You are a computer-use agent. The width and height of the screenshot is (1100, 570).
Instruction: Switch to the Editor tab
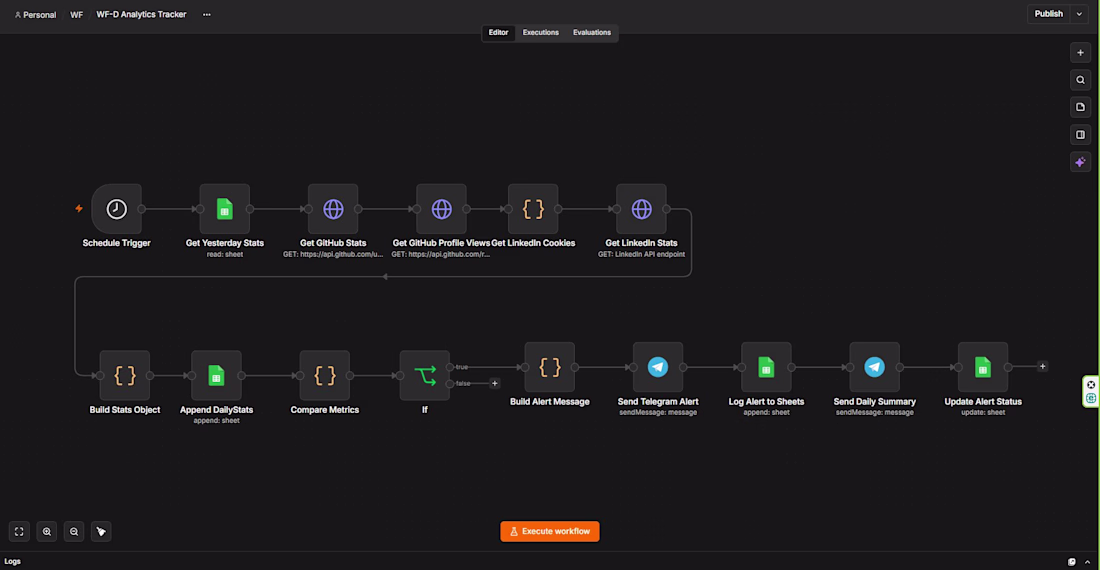click(x=498, y=32)
